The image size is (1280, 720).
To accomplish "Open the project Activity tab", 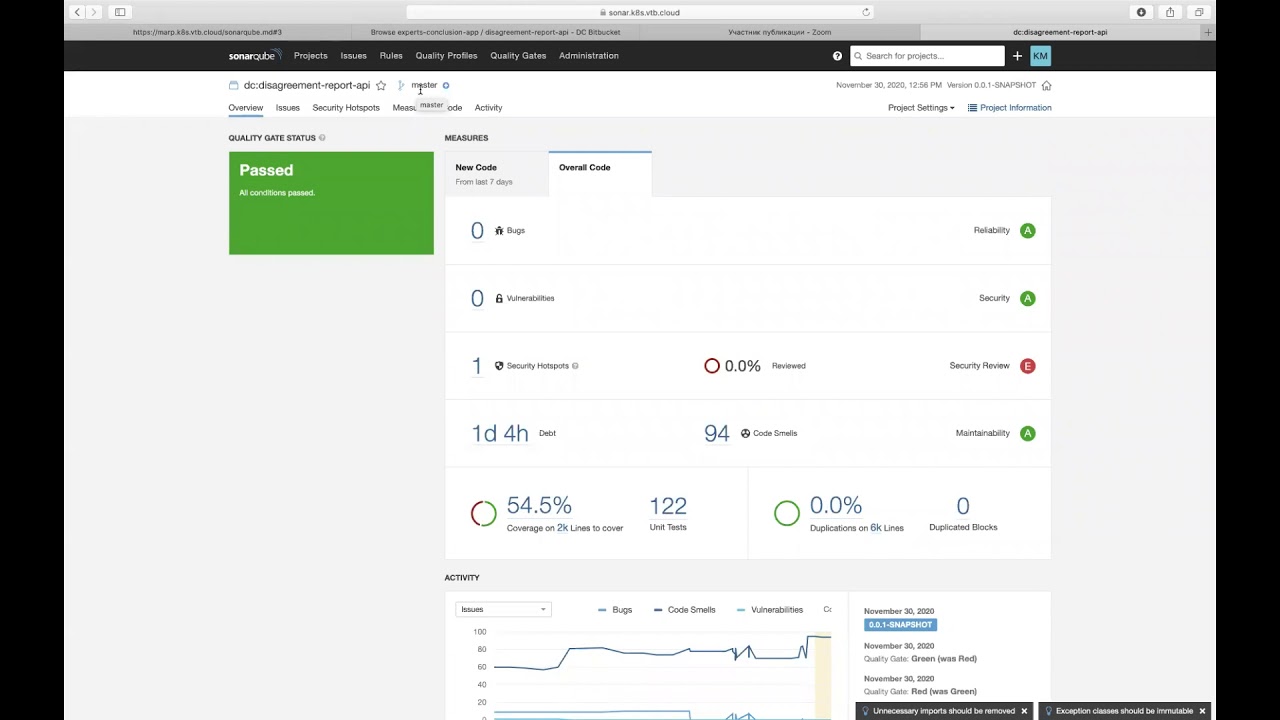I will 488,108.
